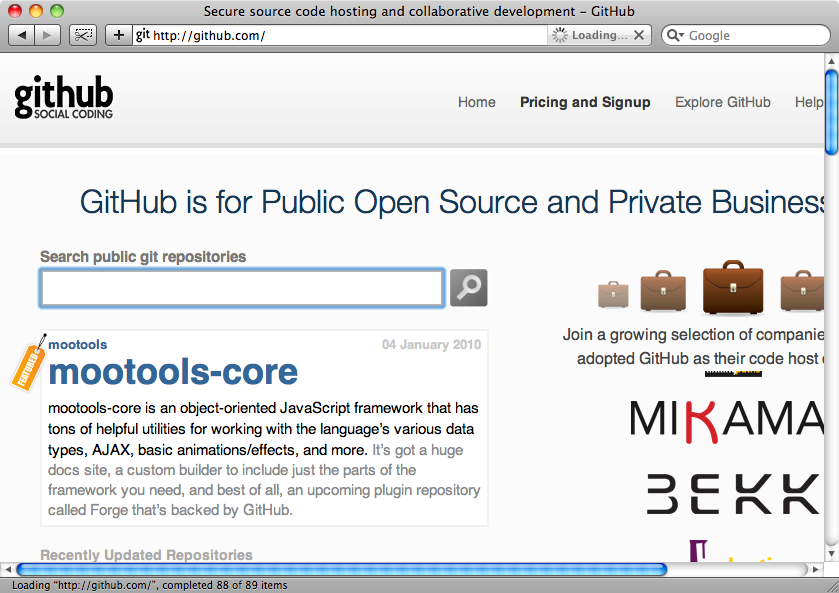The height and width of the screenshot is (593, 839).
Task: Click the loading spinner indicator
Action: point(560,35)
